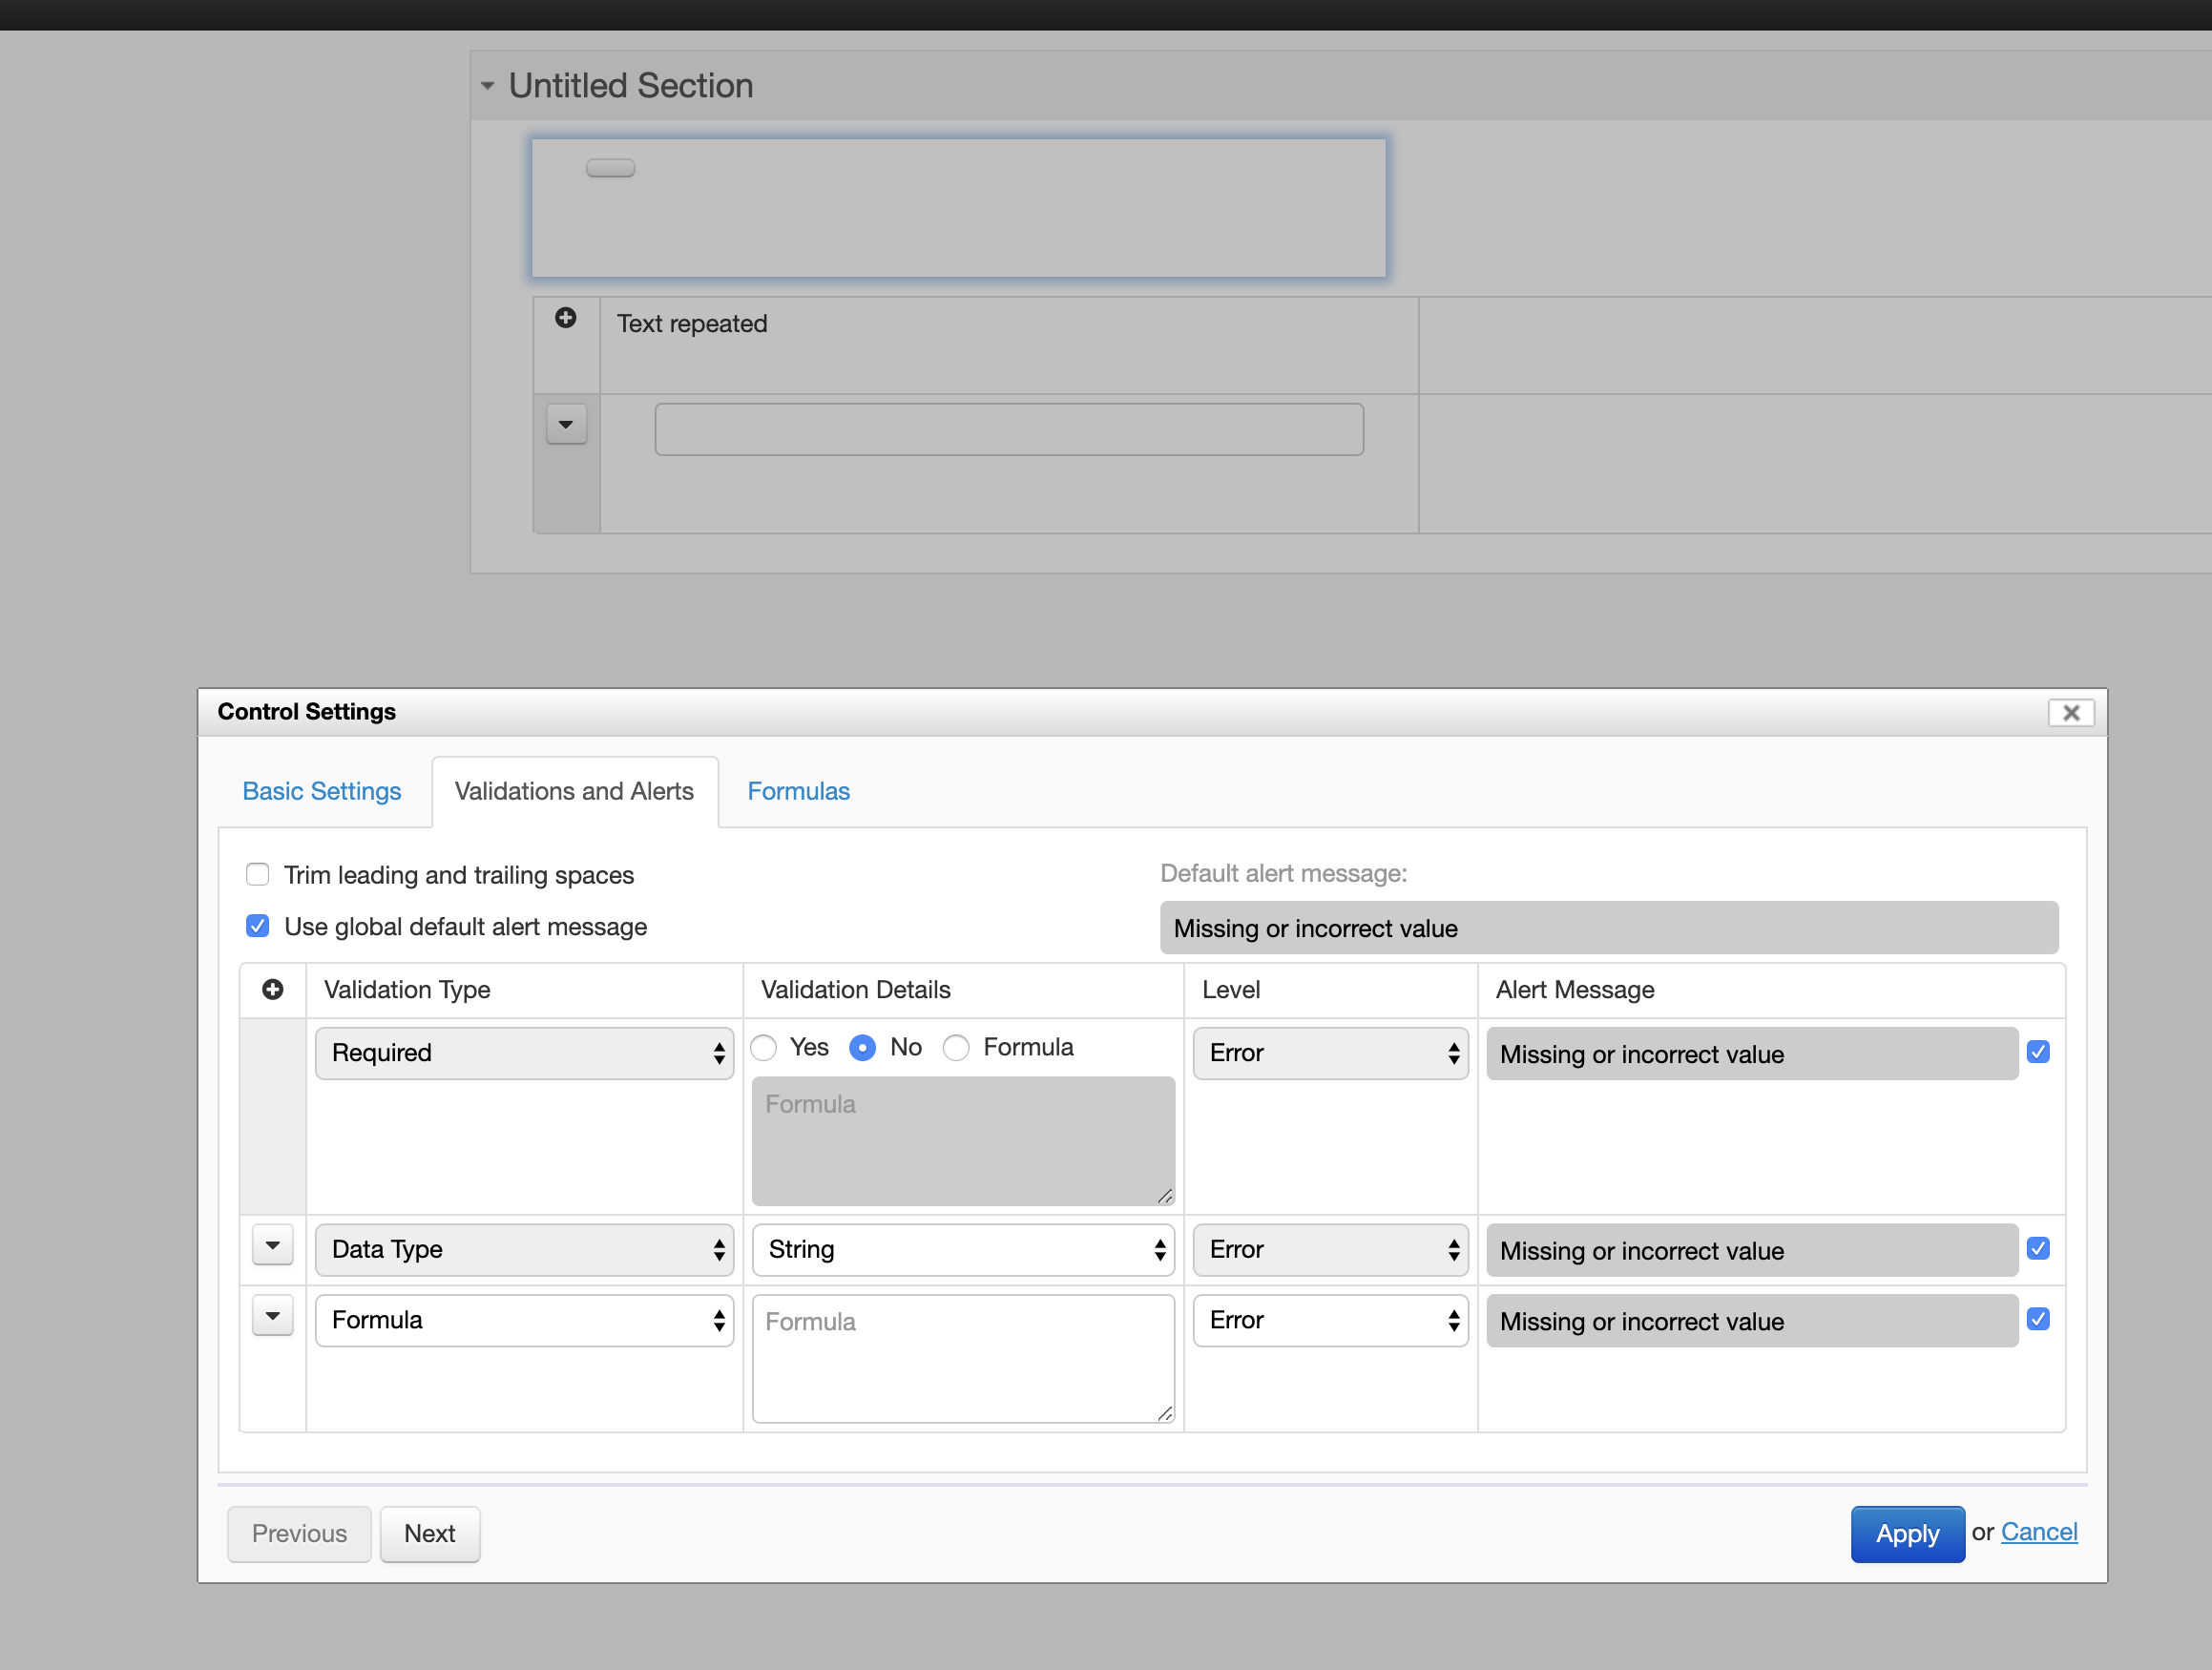Image resolution: width=2212 pixels, height=1670 pixels.
Task: Switch to the Basic Settings tab
Action: (321, 791)
